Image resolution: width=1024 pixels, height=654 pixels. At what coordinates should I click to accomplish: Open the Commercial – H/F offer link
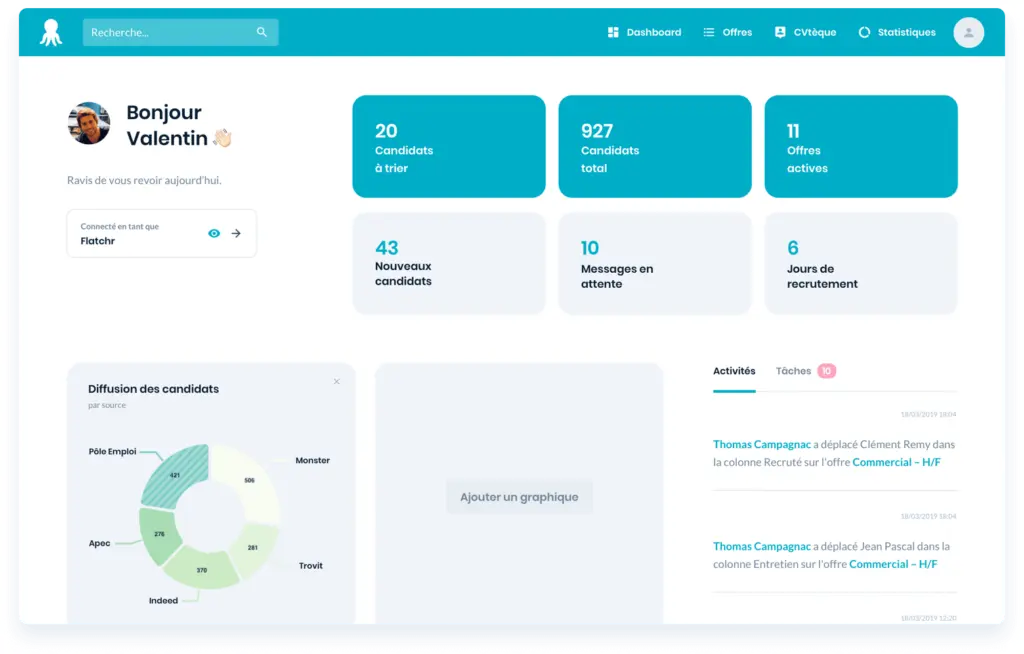[x=896, y=462]
